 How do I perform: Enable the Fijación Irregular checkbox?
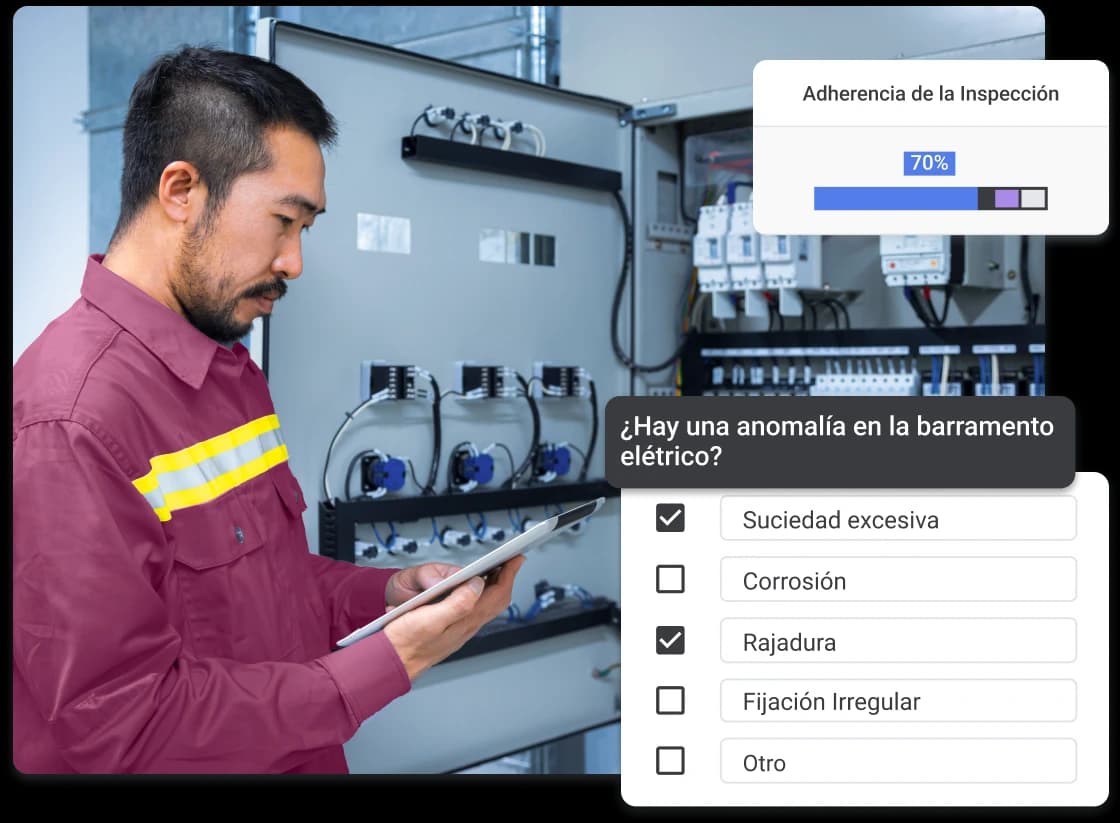click(670, 701)
